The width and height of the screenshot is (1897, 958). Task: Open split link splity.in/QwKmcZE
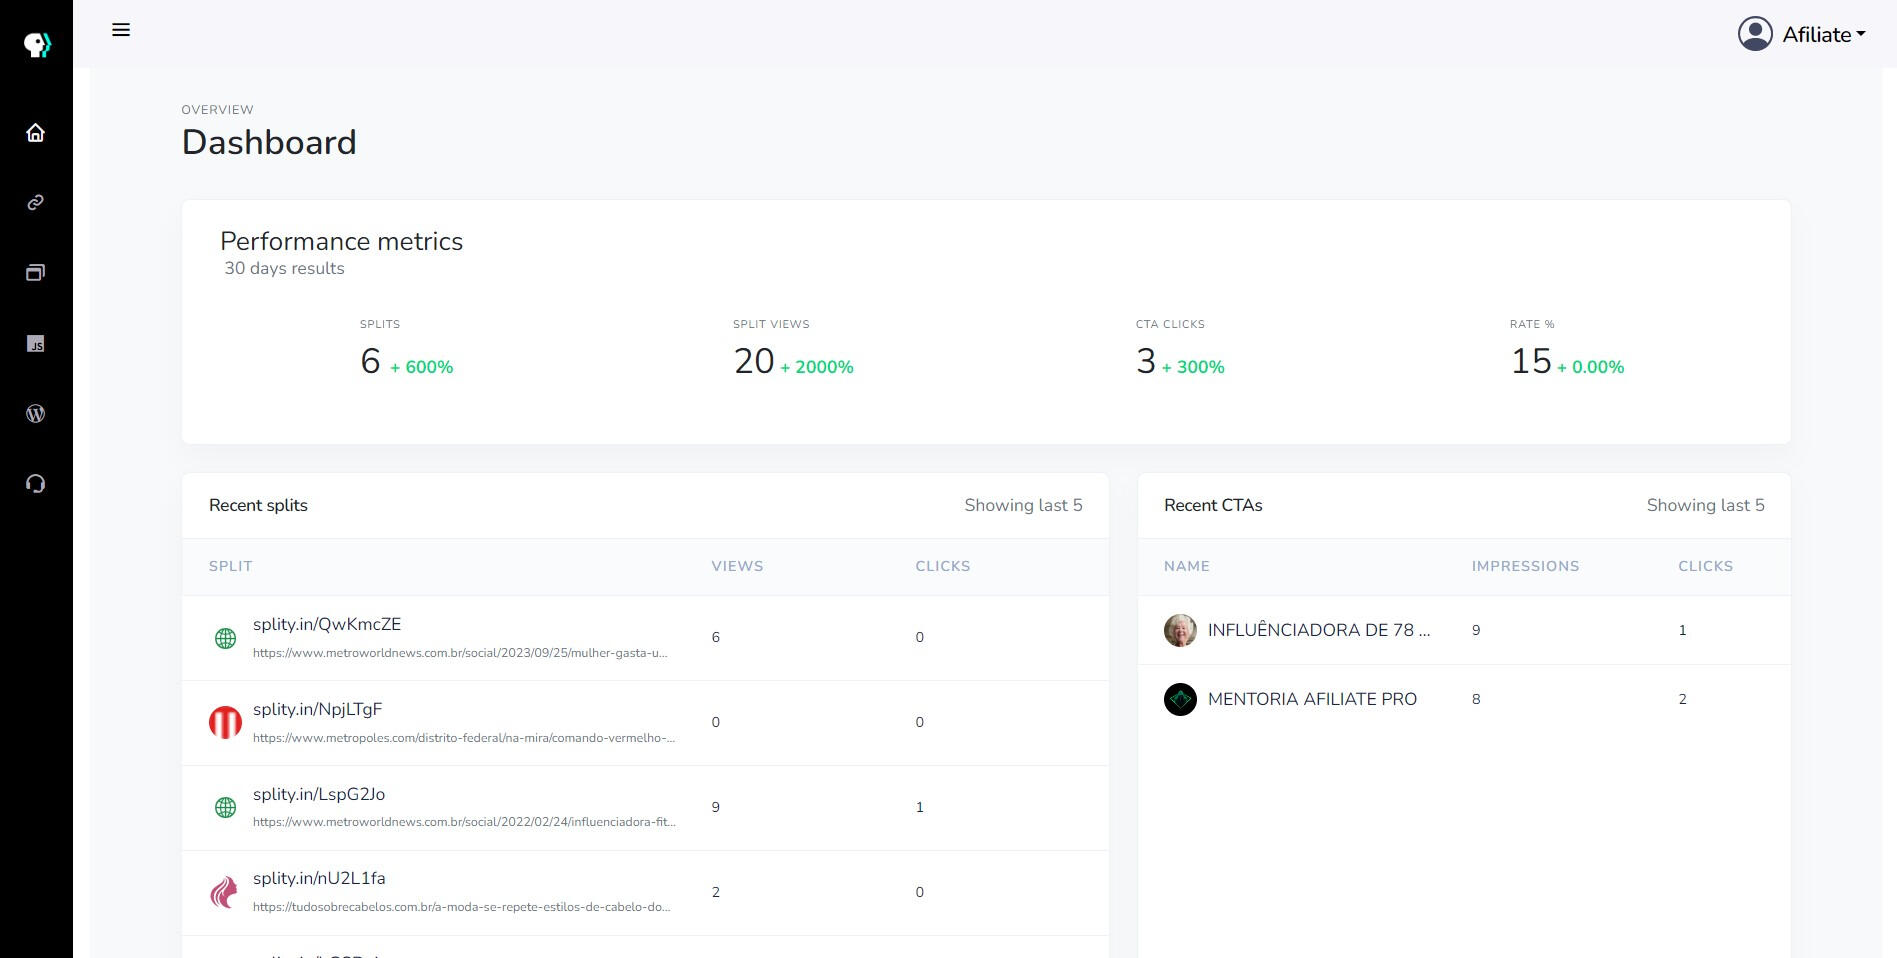coord(327,624)
